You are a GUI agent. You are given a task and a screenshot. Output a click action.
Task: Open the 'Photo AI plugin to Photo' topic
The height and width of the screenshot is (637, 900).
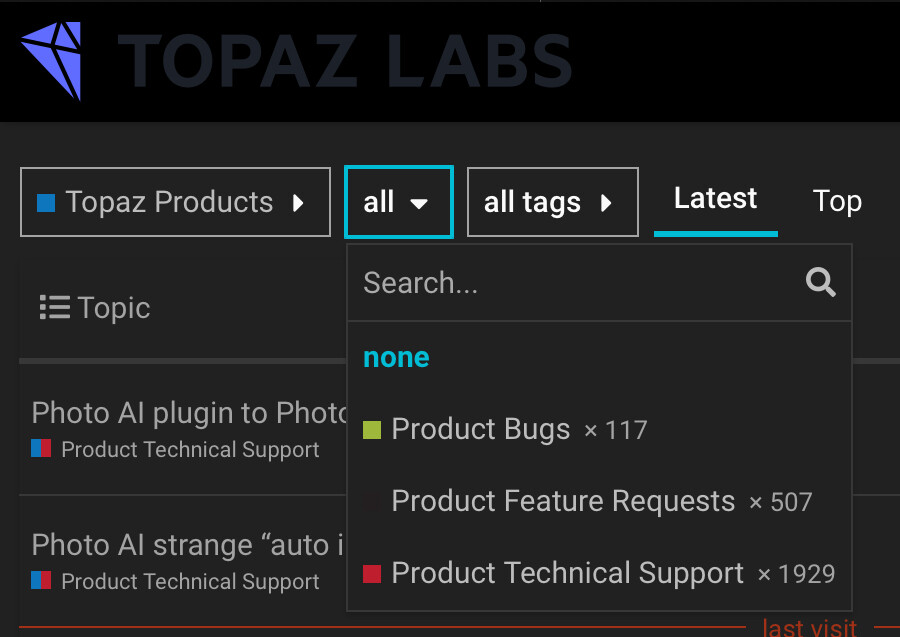189,413
